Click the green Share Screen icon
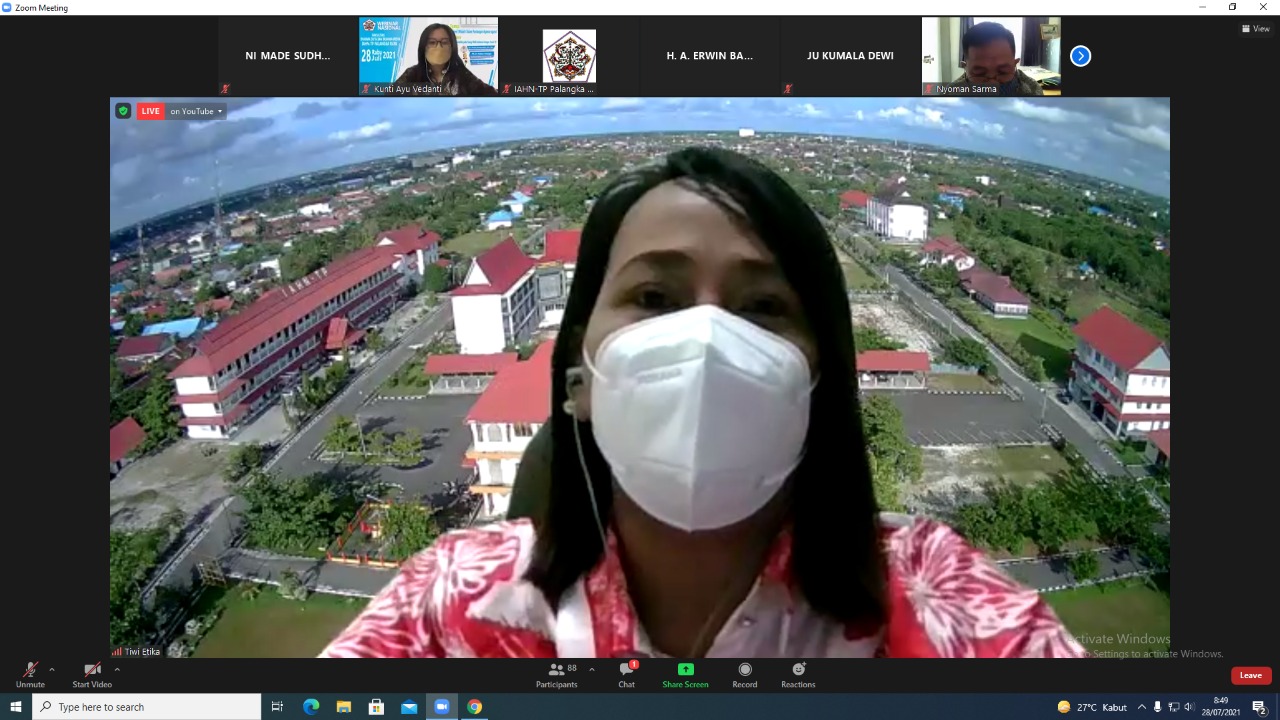Viewport: 1280px width, 720px height. [x=685, y=670]
